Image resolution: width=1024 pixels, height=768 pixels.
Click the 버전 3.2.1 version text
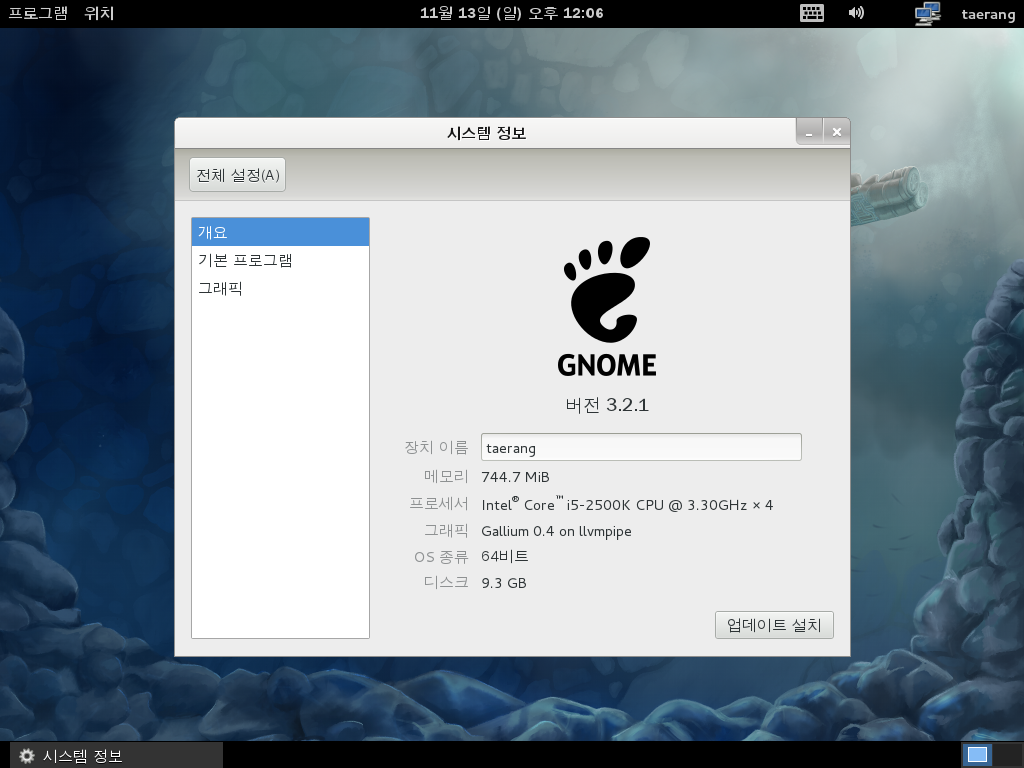[607, 405]
